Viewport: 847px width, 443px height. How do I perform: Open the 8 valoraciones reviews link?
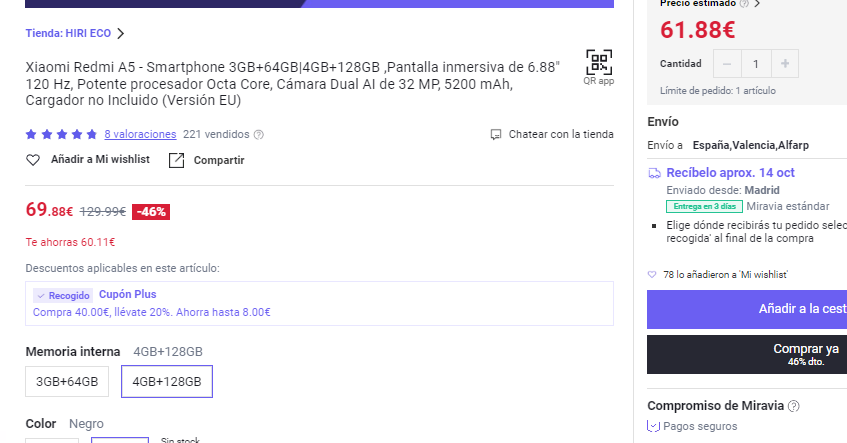(x=140, y=134)
